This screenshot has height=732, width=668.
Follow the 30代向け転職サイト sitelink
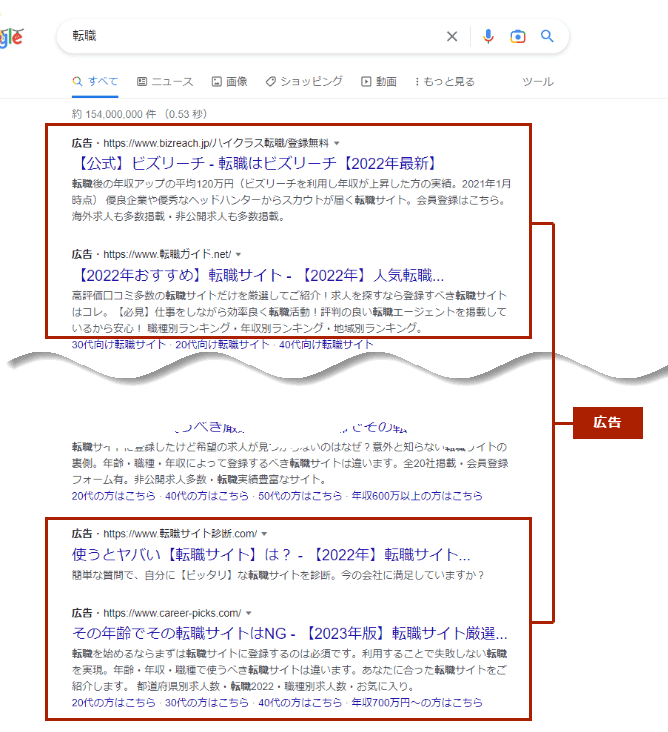pos(119,345)
